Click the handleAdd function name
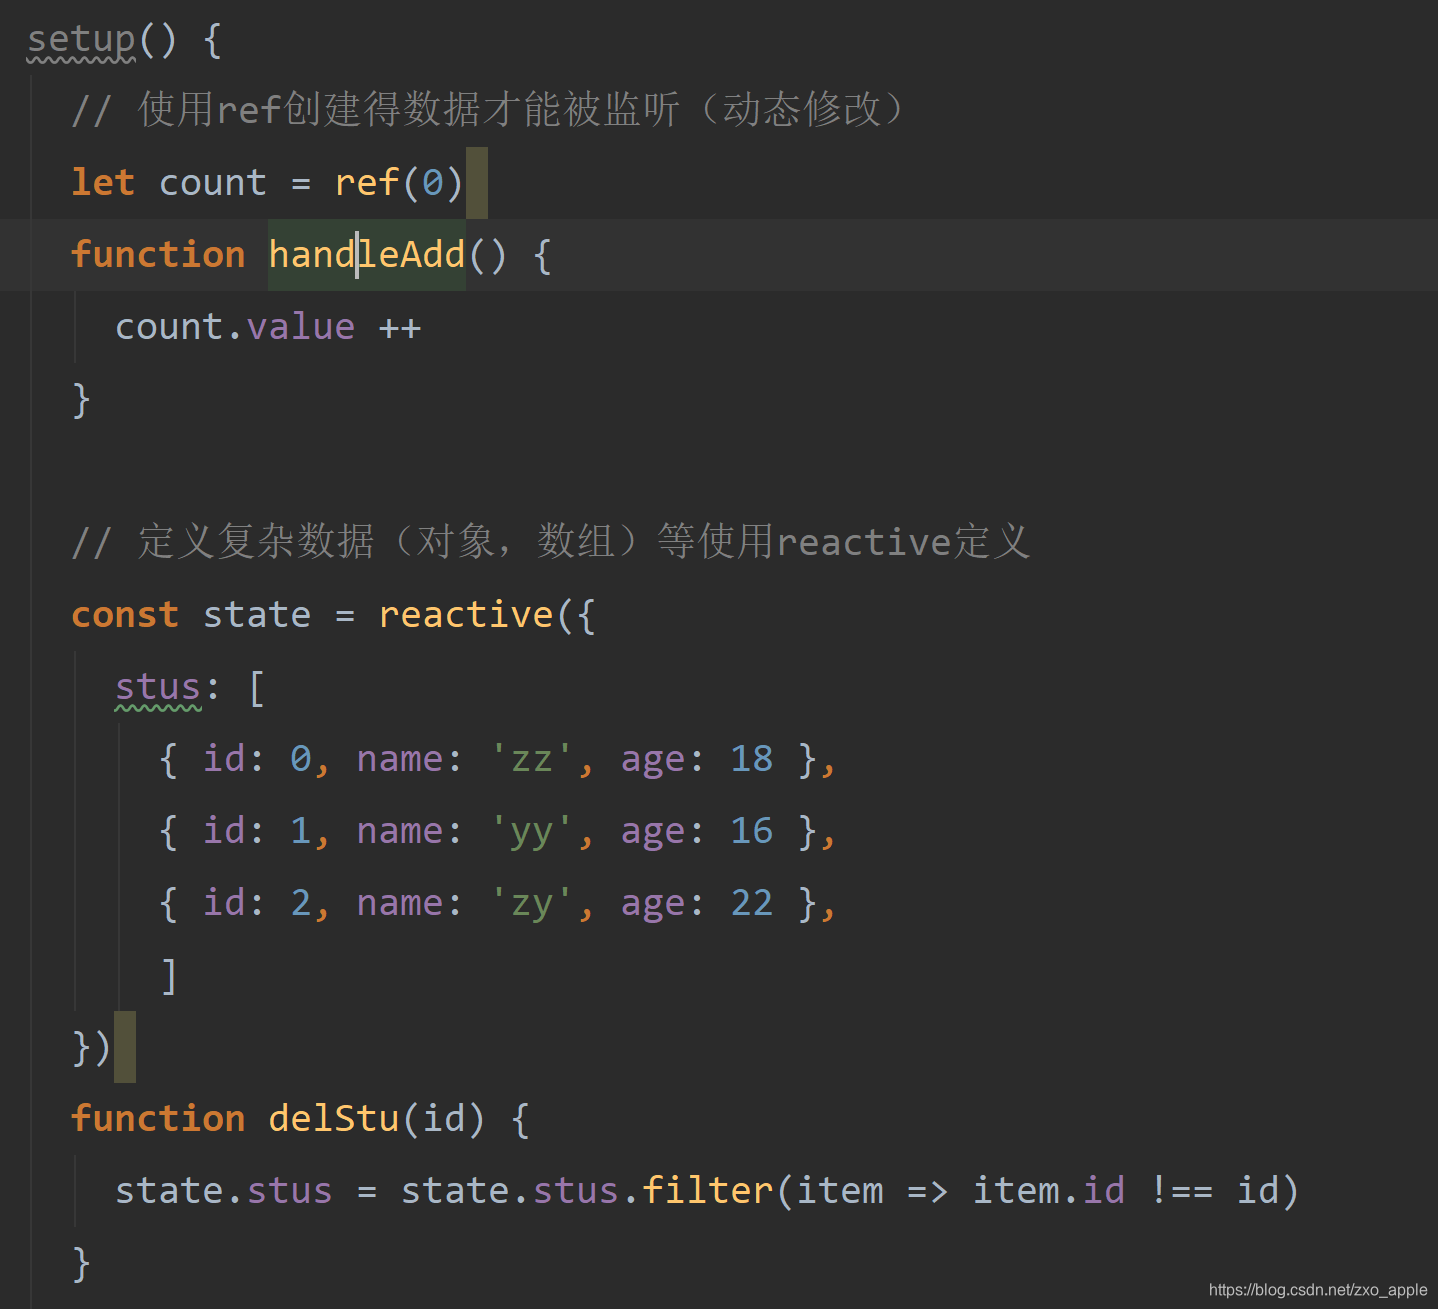 coord(367,255)
